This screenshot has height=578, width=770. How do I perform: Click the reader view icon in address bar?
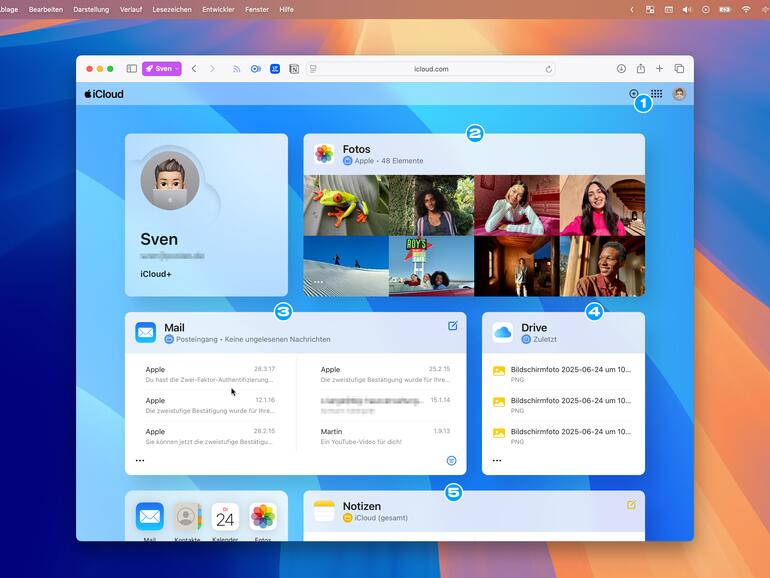313,69
